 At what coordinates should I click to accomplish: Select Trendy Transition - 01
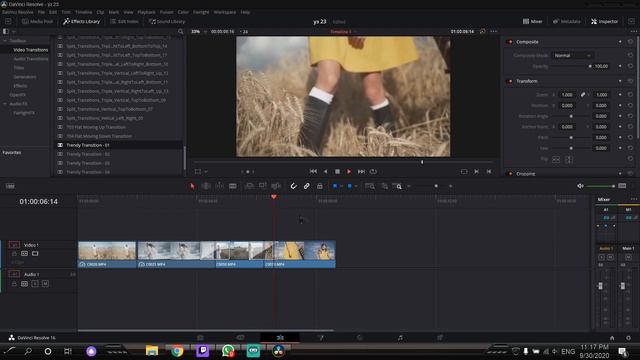88,145
